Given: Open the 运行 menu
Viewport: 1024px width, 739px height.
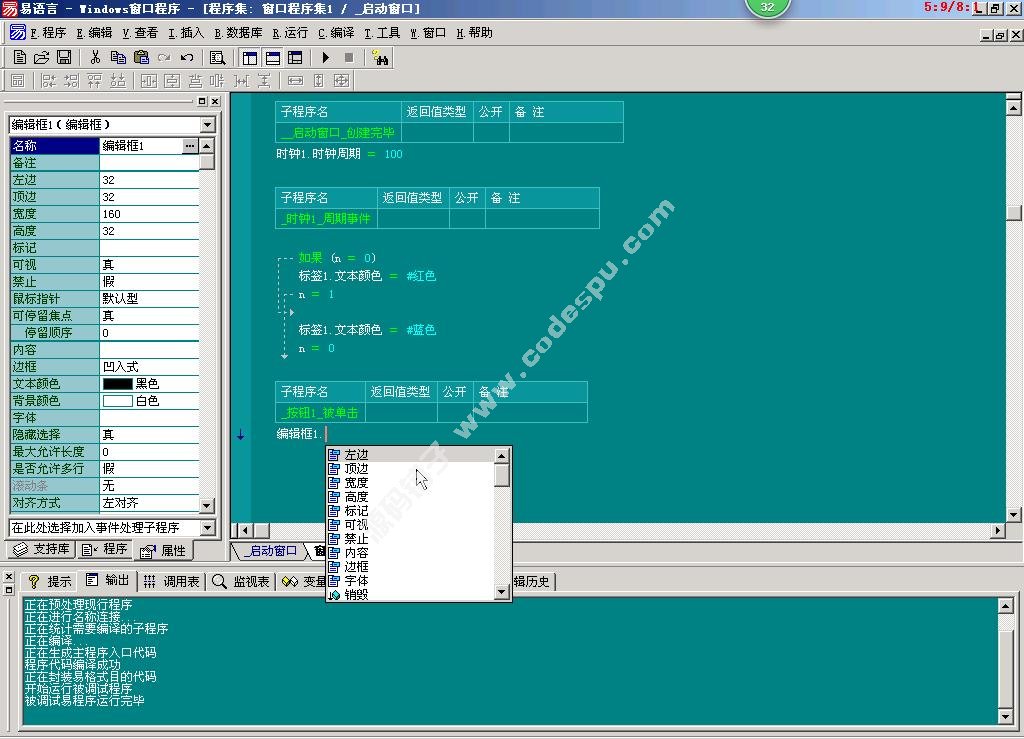Looking at the screenshot, I should click(x=290, y=33).
